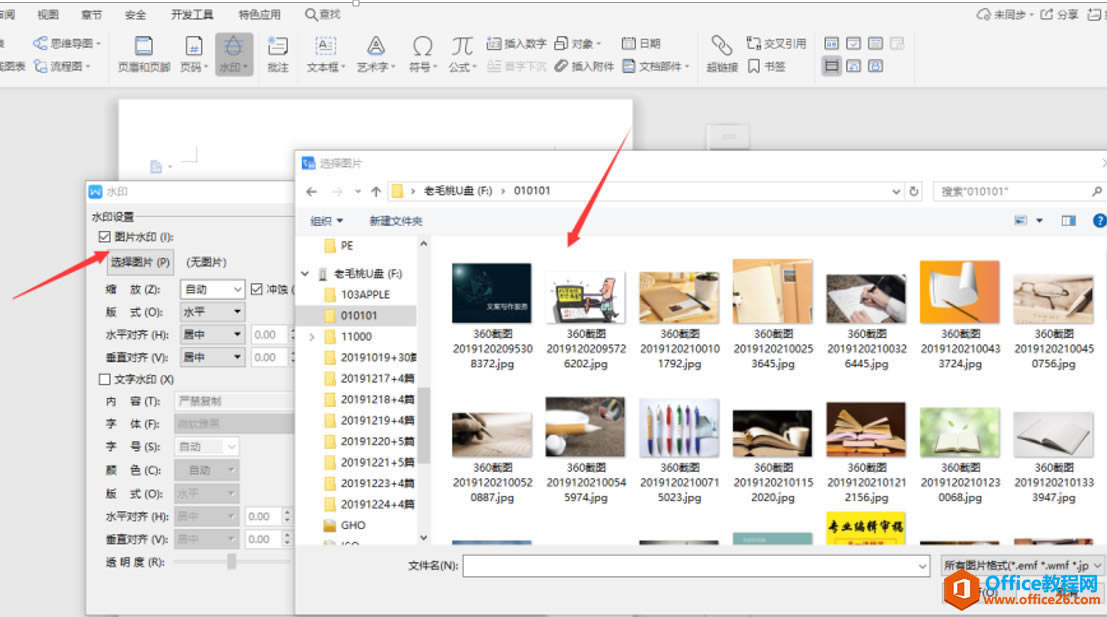1107x617 pixels.
Task: Go up one folder level in the file dialog
Action: coord(376,191)
